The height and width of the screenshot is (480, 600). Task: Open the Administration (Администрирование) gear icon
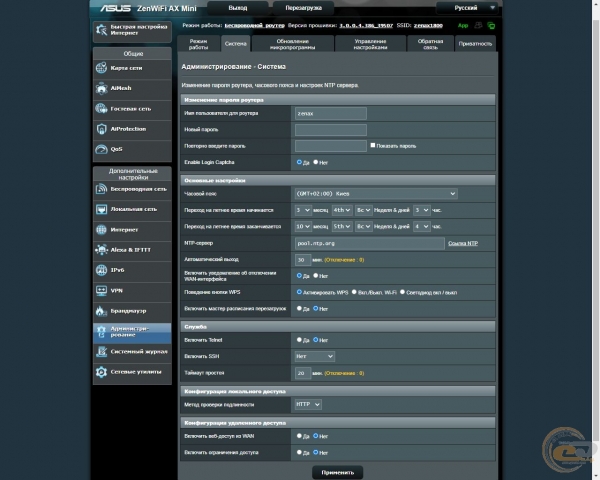101,331
